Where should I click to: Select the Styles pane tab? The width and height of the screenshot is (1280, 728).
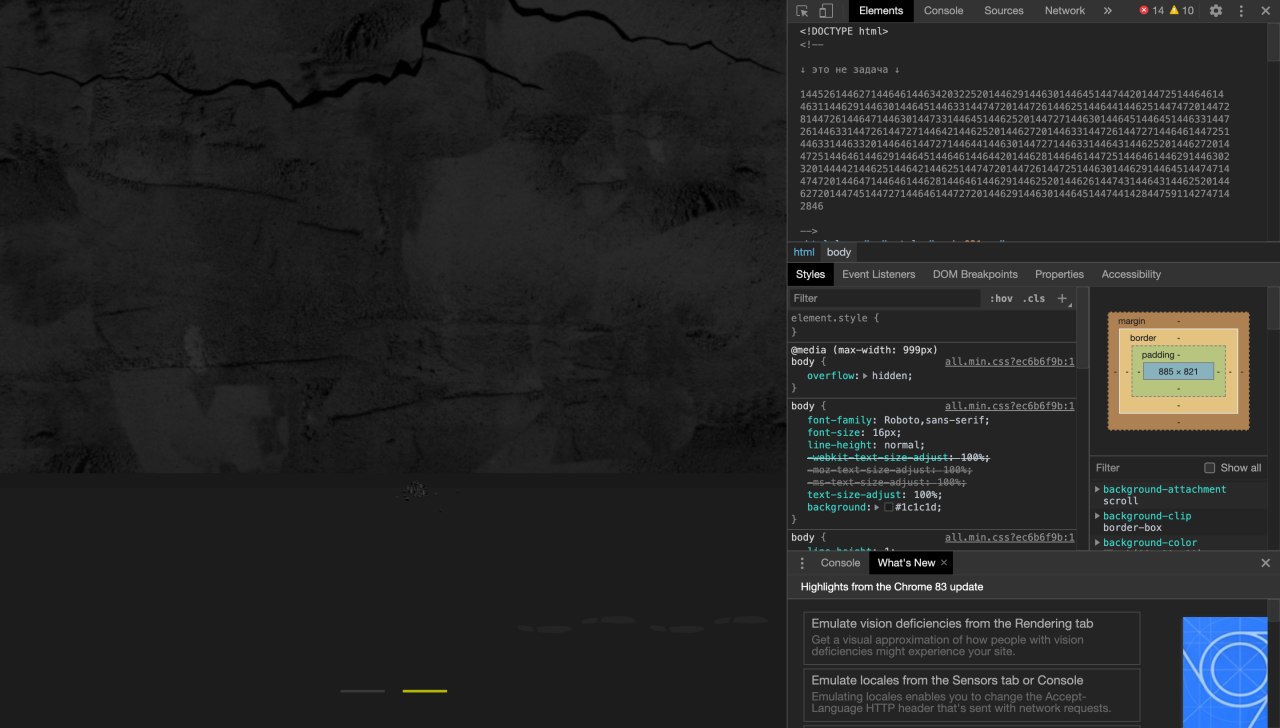tap(810, 274)
